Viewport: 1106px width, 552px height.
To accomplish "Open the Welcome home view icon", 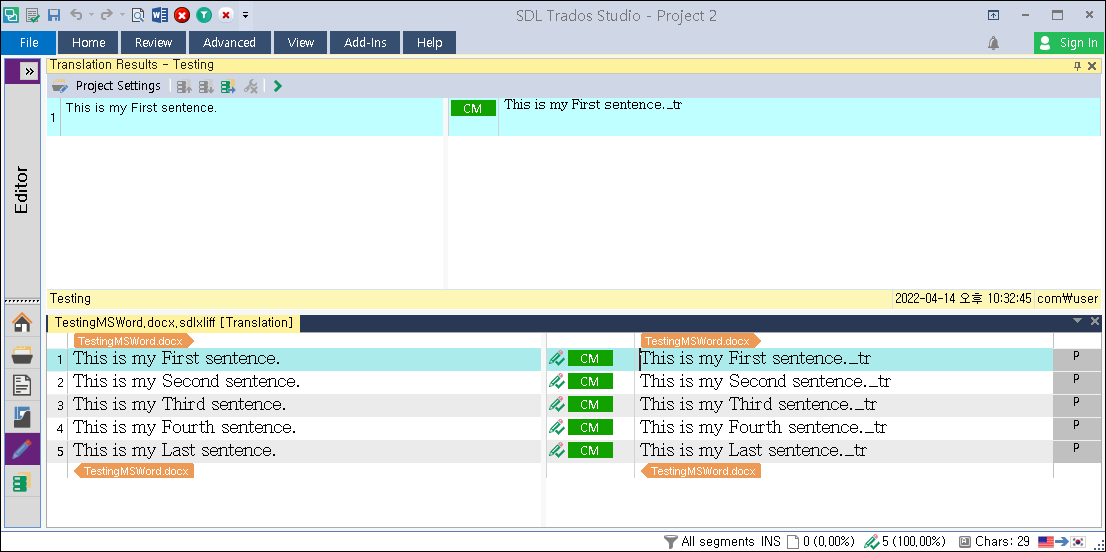I will (x=23, y=324).
